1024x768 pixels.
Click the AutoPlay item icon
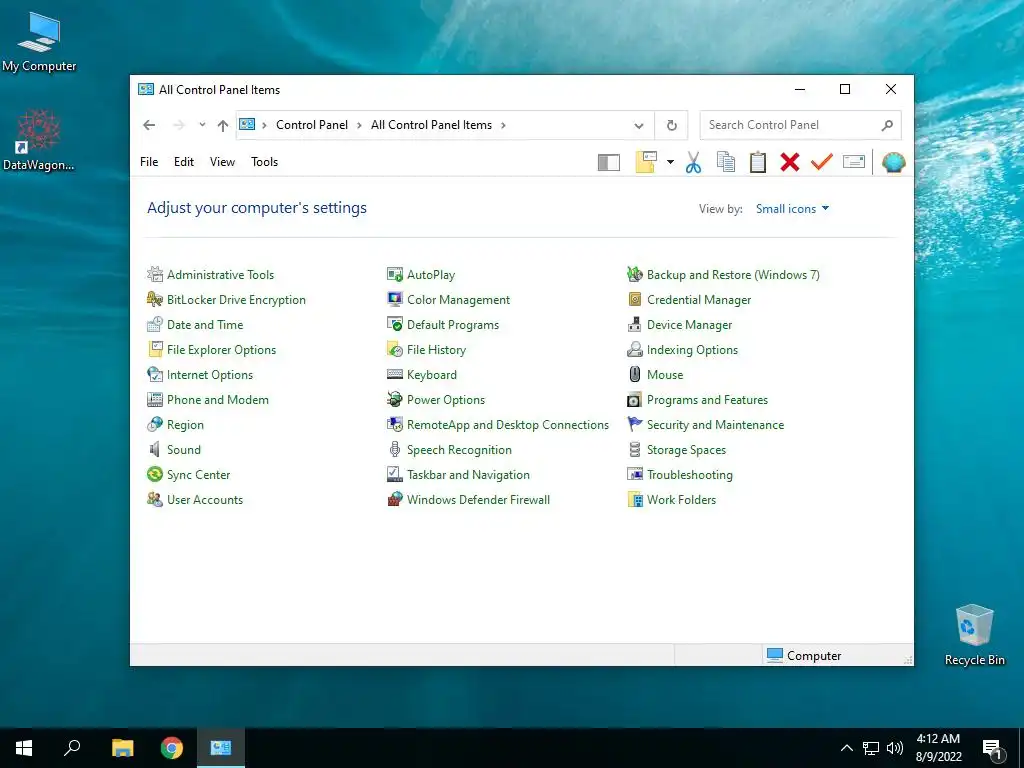pos(394,274)
